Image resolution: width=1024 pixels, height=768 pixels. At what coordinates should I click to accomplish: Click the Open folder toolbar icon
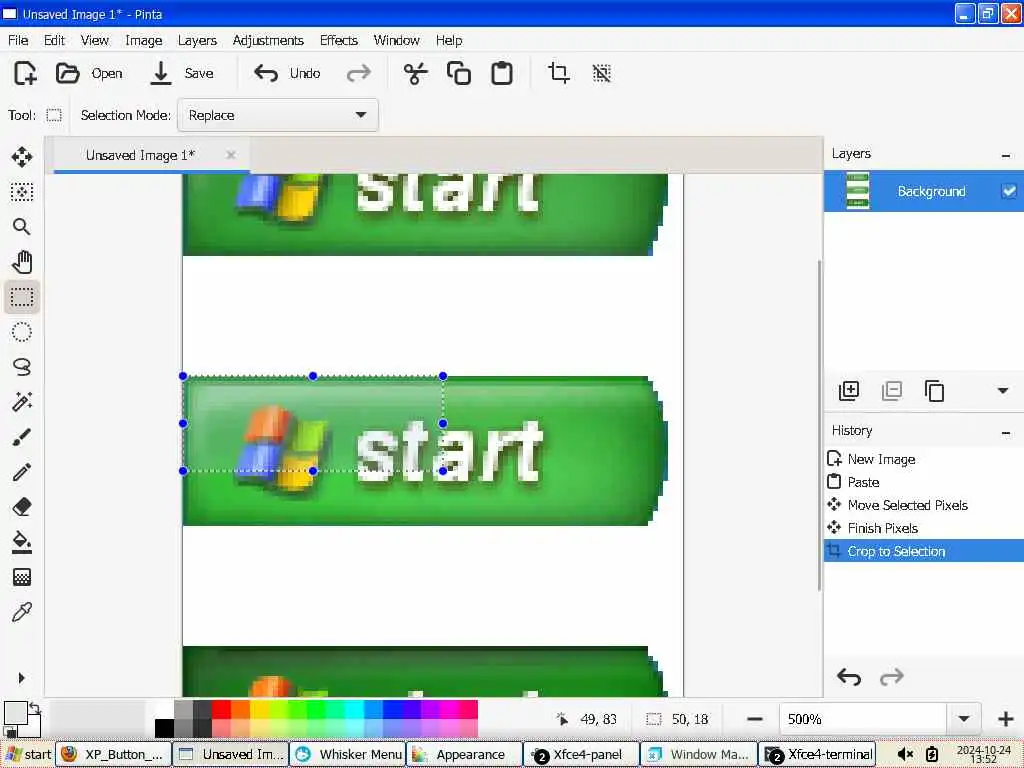coord(67,73)
